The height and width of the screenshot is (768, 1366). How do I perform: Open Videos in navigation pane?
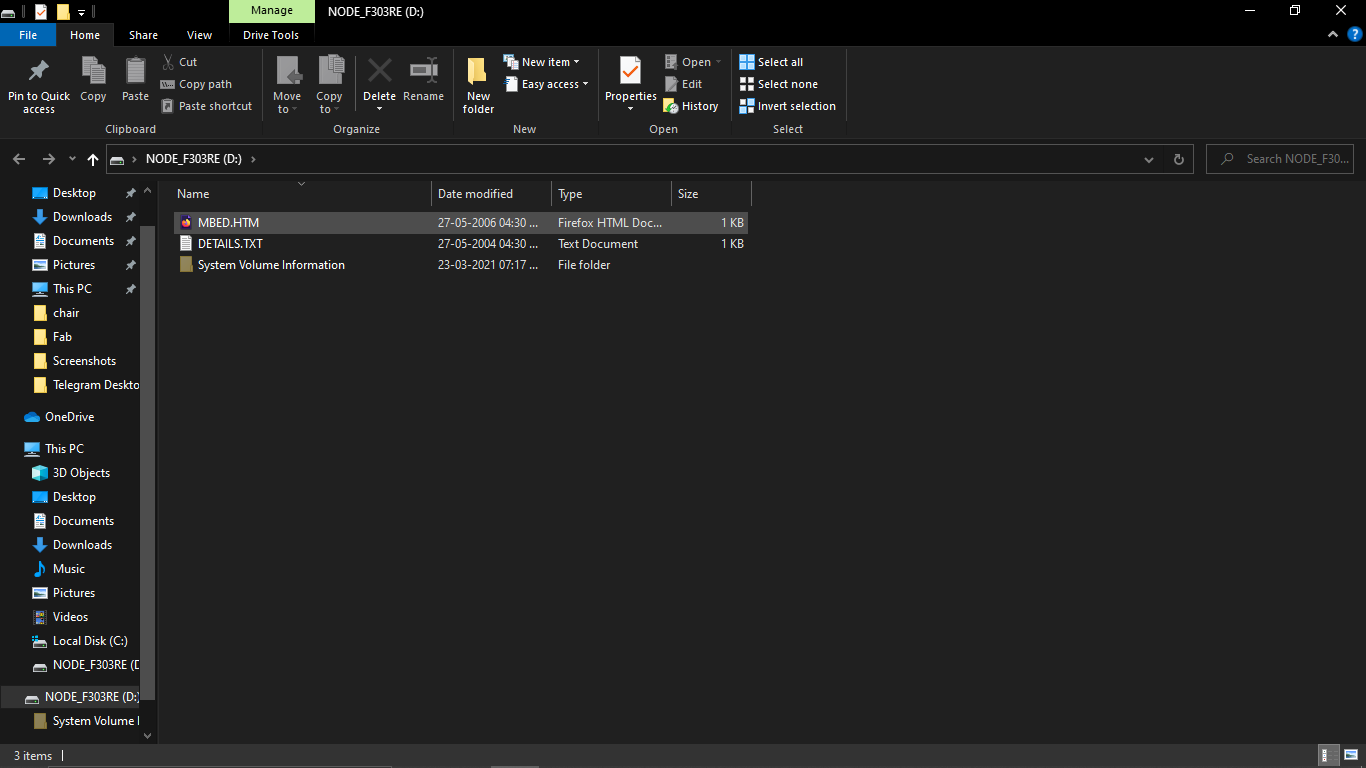click(x=70, y=617)
